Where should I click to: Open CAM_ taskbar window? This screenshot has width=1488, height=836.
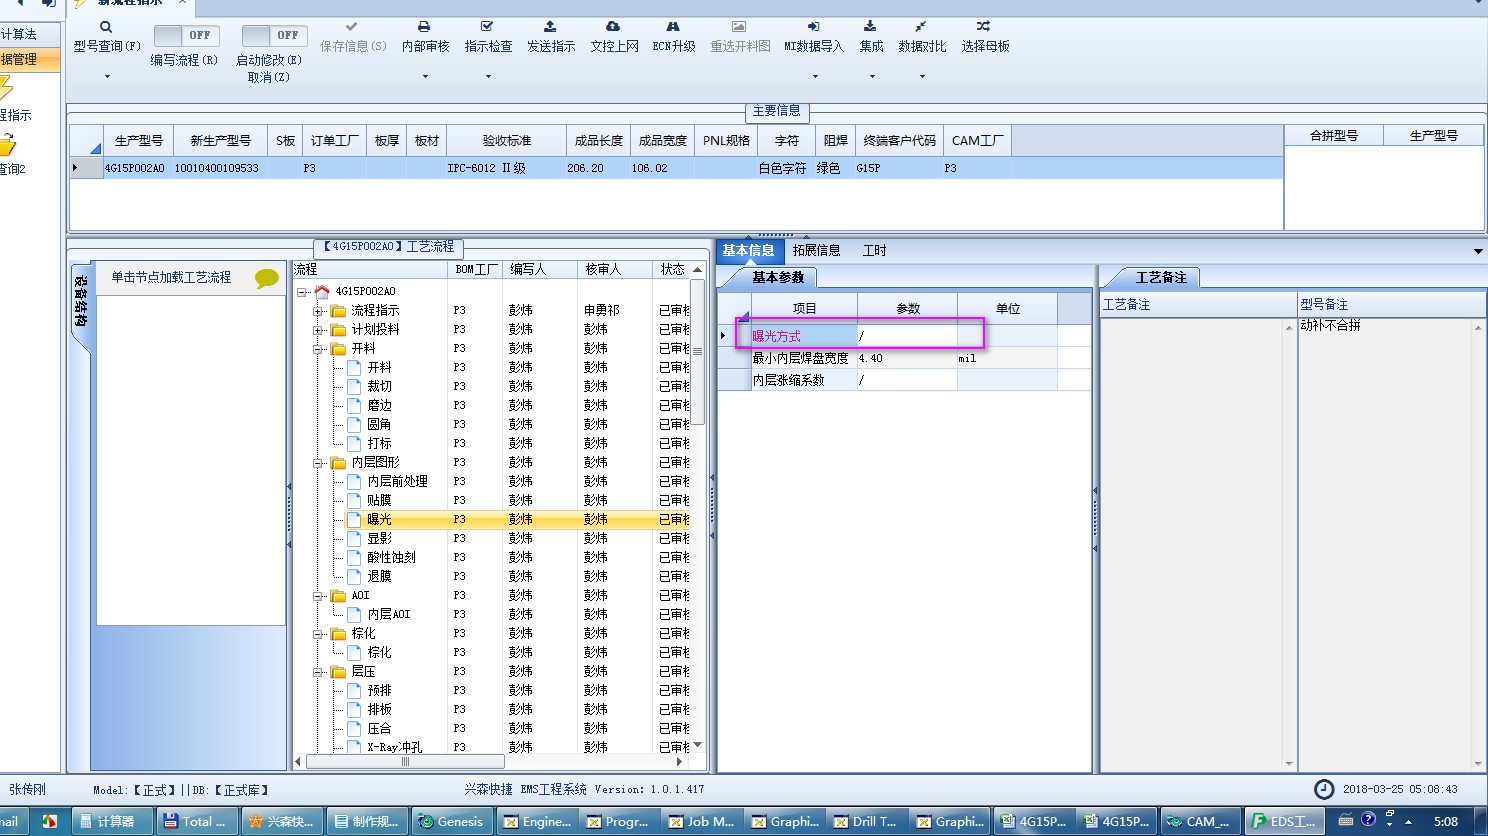point(1200,822)
